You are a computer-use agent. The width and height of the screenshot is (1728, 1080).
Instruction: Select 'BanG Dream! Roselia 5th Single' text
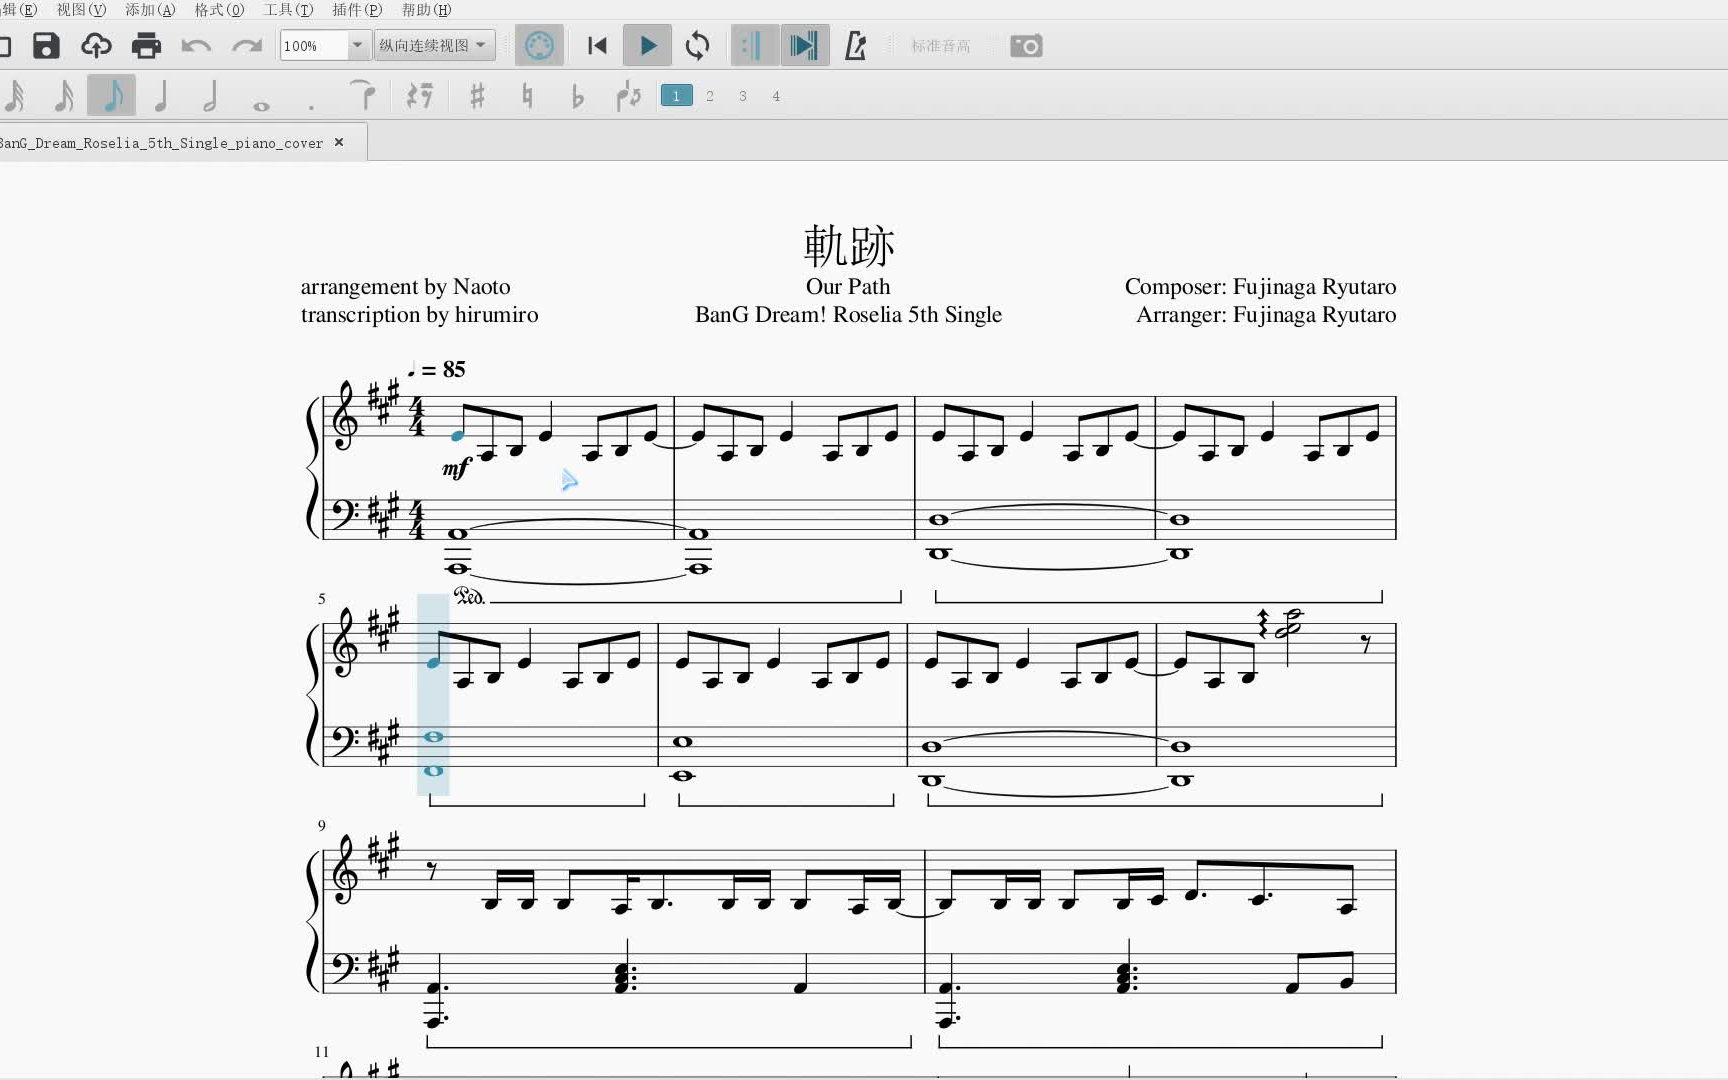tap(848, 314)
